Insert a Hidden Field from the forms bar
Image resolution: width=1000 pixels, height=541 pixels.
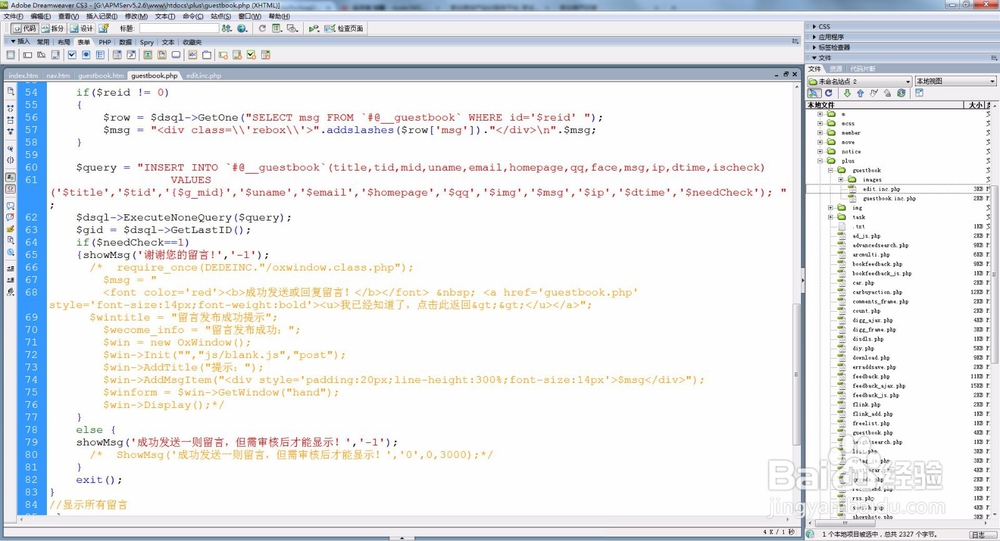(x=41, y=55)
